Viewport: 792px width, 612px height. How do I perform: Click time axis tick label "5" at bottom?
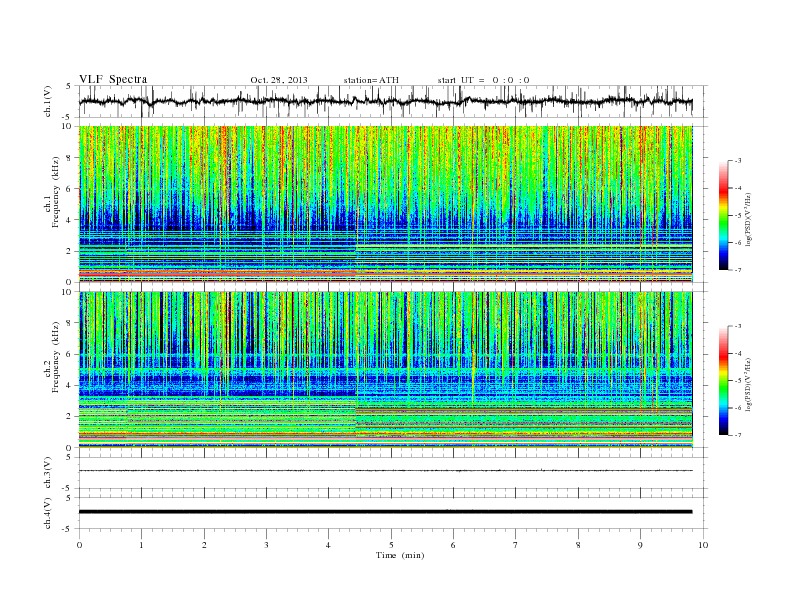pyautogui.click(x=391, y=545)
